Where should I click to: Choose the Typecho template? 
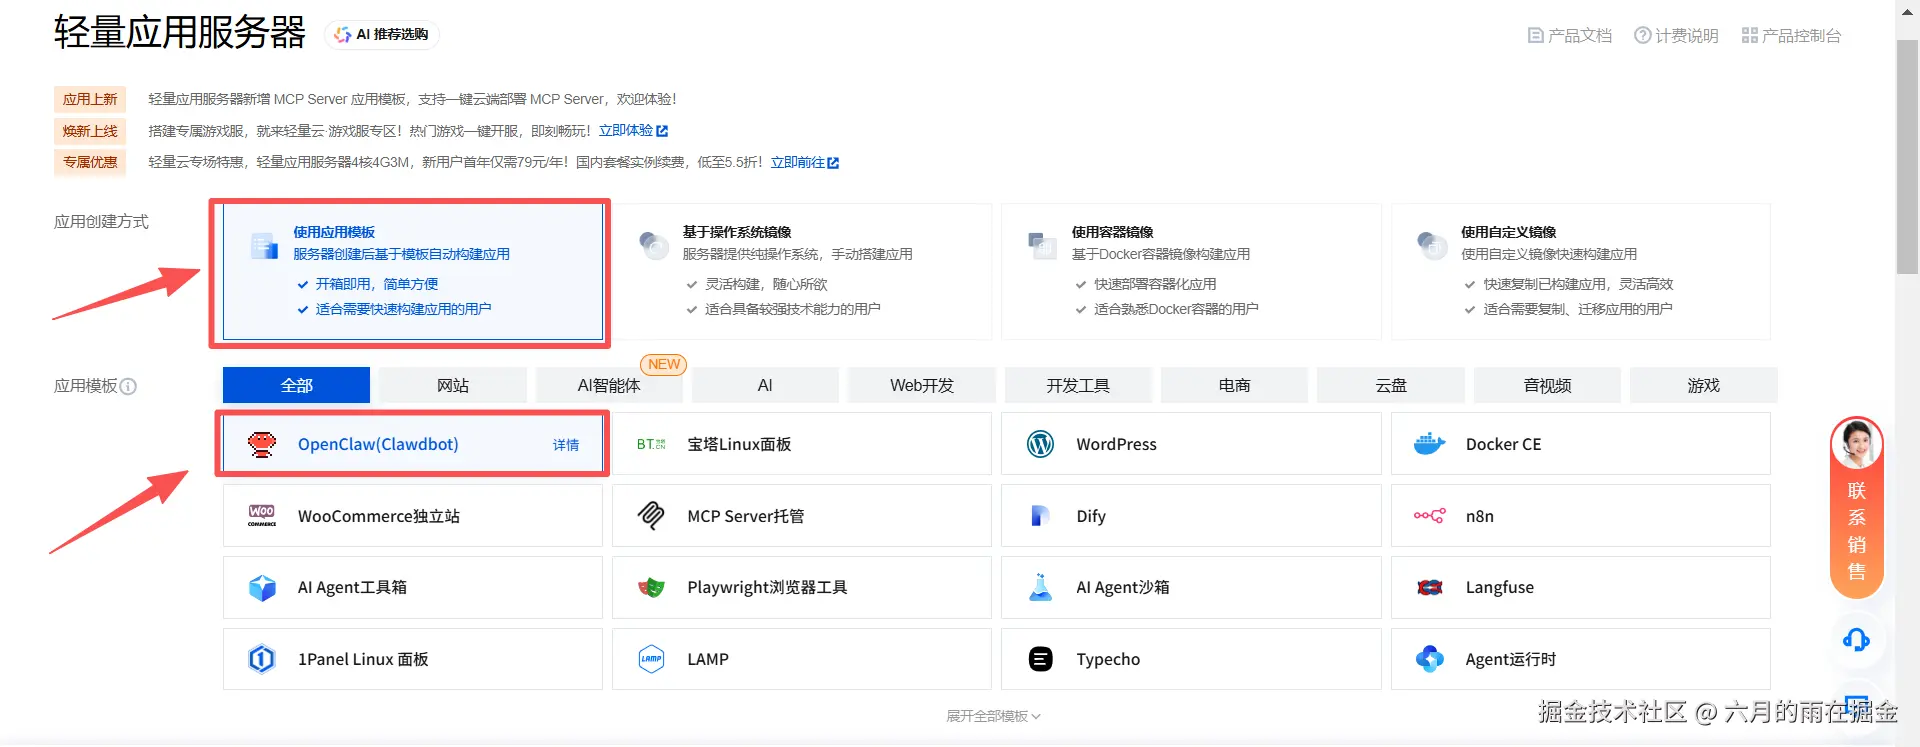(x=1191, y=659)
